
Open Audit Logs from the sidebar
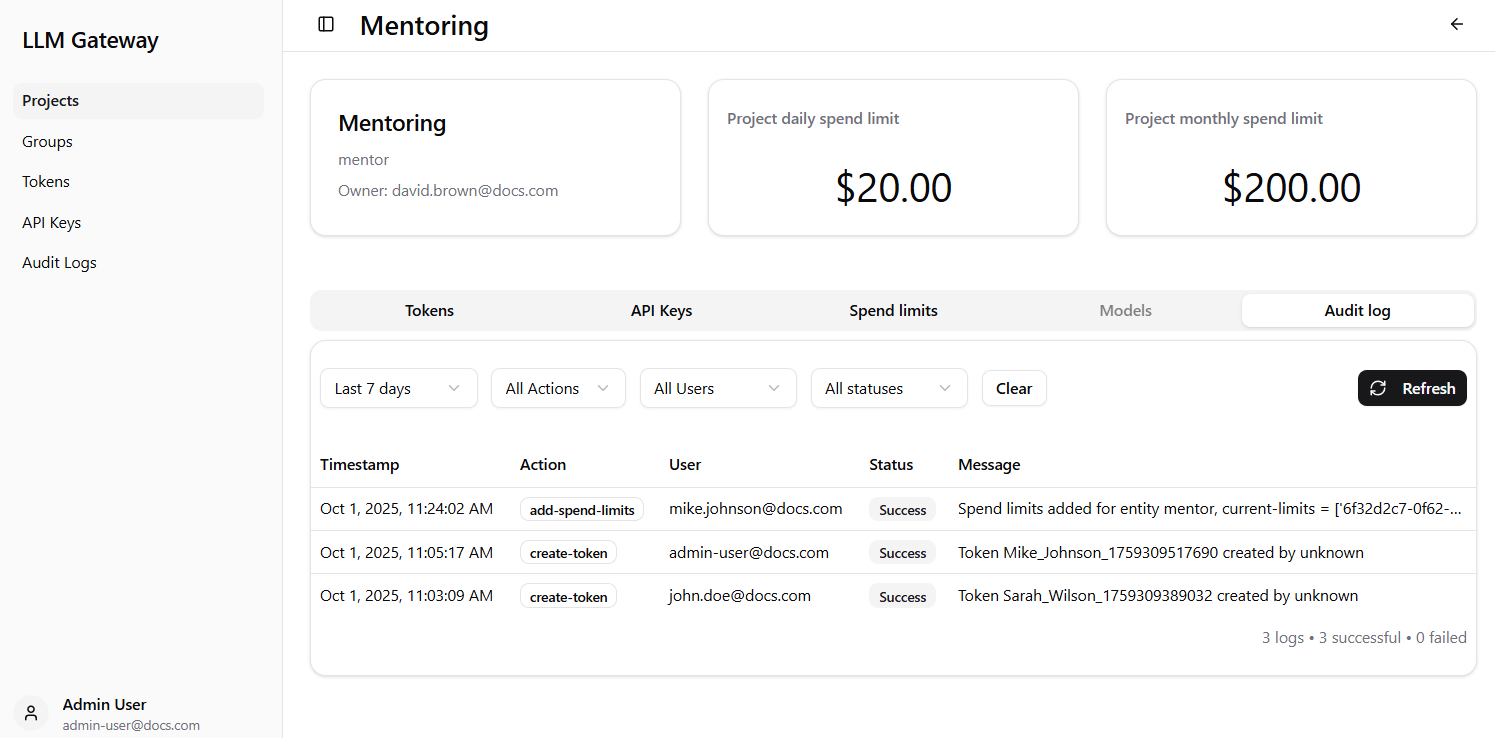pos(59,262)
